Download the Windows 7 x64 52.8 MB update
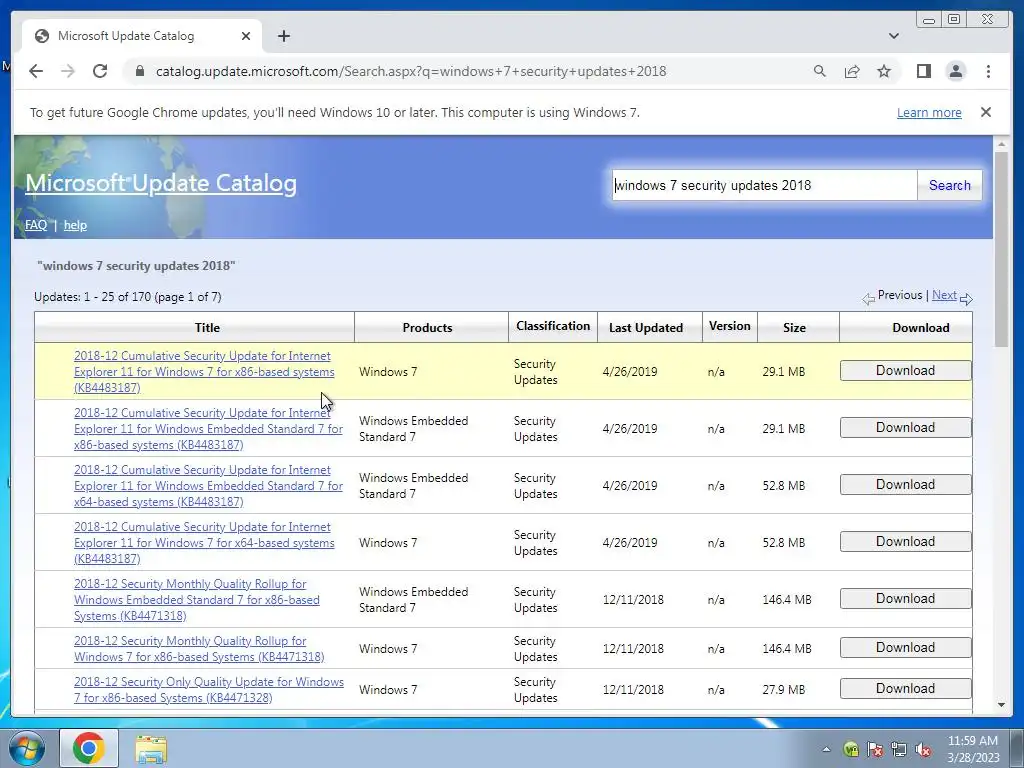The height and width of the screenshot is (768, 1024). (905, 541)
